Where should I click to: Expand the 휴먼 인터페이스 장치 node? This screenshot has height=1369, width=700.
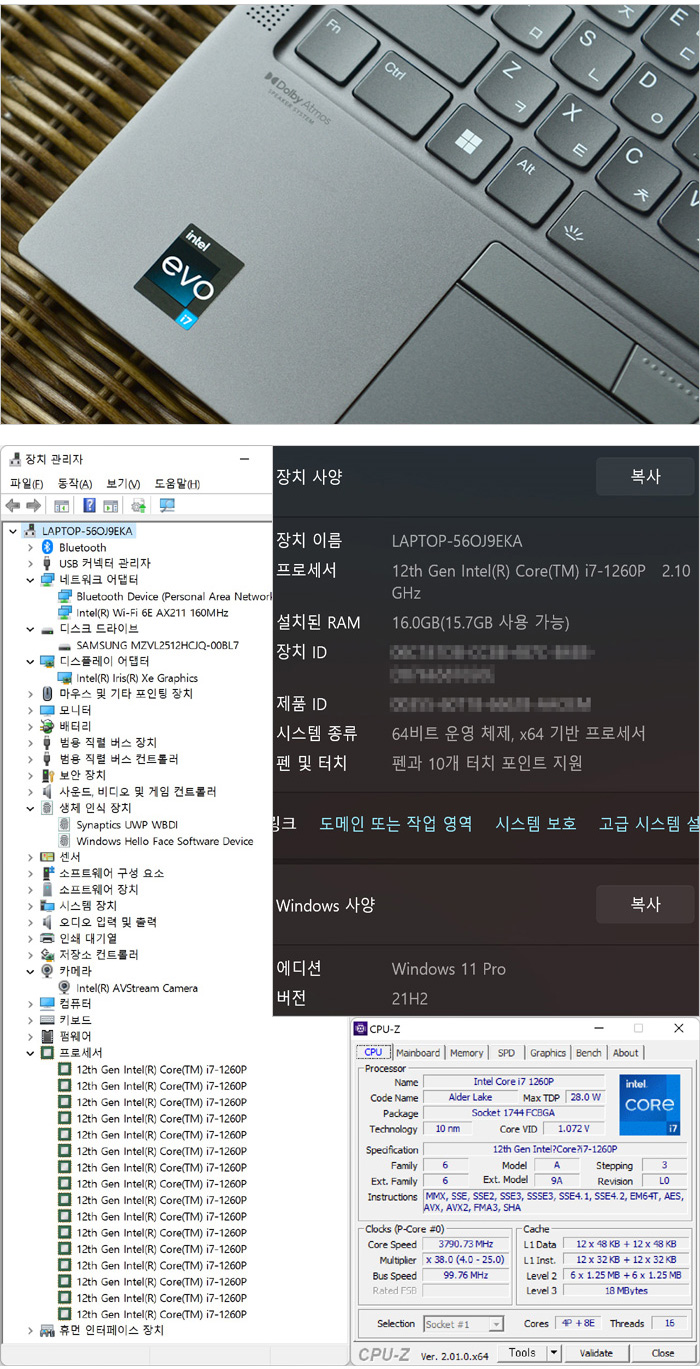pos(31,1330)
